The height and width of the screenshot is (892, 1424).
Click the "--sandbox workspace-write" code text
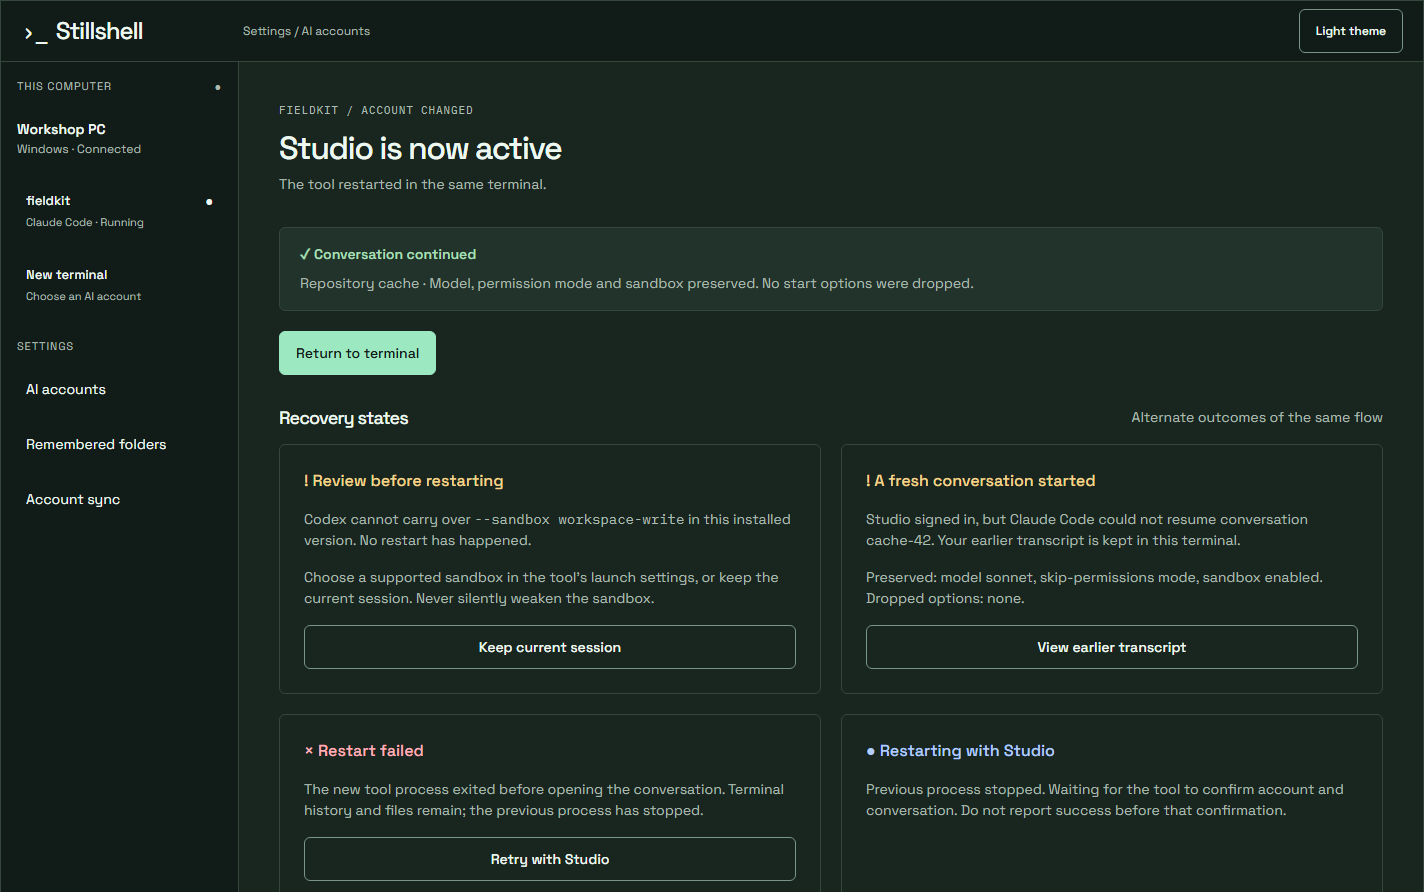click(x=580, y=520)
